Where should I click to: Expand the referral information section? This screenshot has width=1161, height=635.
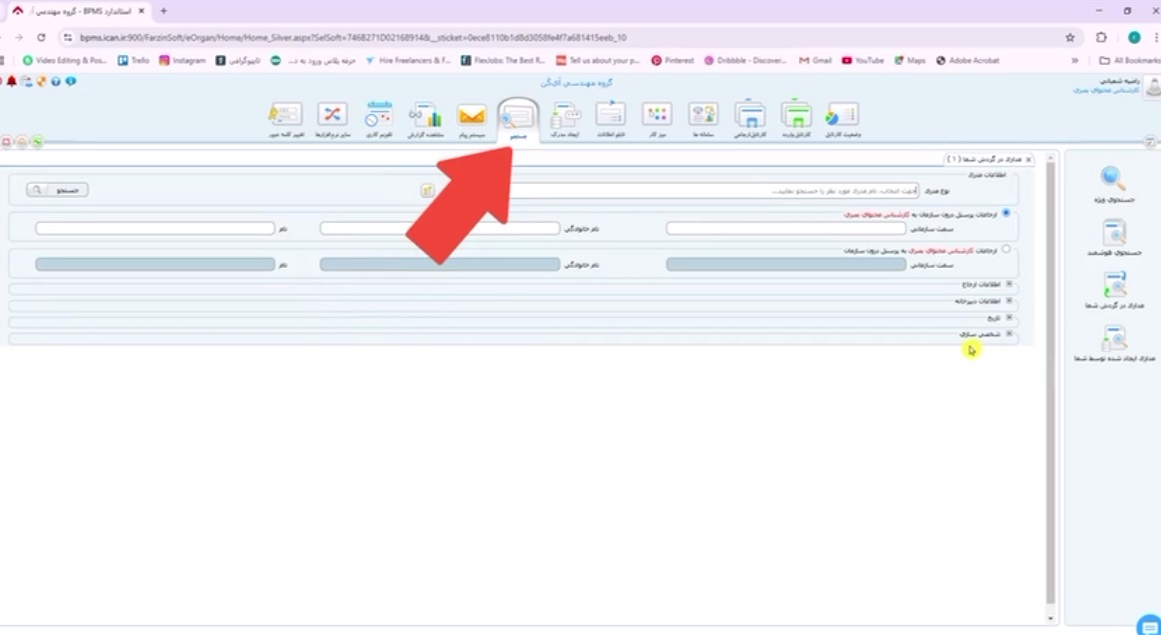(x=1009, y=284)
